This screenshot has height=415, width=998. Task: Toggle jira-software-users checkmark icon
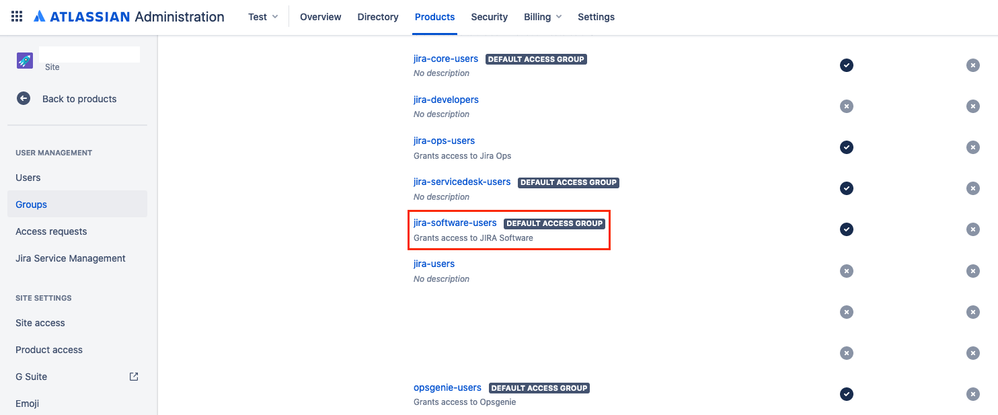[846, 229]
